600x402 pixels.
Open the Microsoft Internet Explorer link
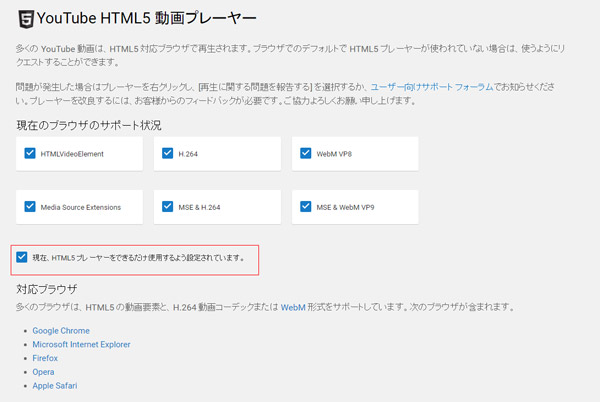tap(81, 344)
